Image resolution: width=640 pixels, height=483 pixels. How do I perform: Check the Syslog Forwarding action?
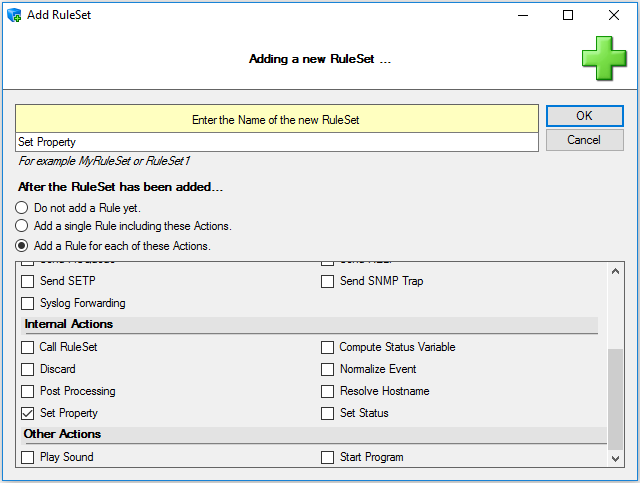pyautogui.click(x=27, y=303)
